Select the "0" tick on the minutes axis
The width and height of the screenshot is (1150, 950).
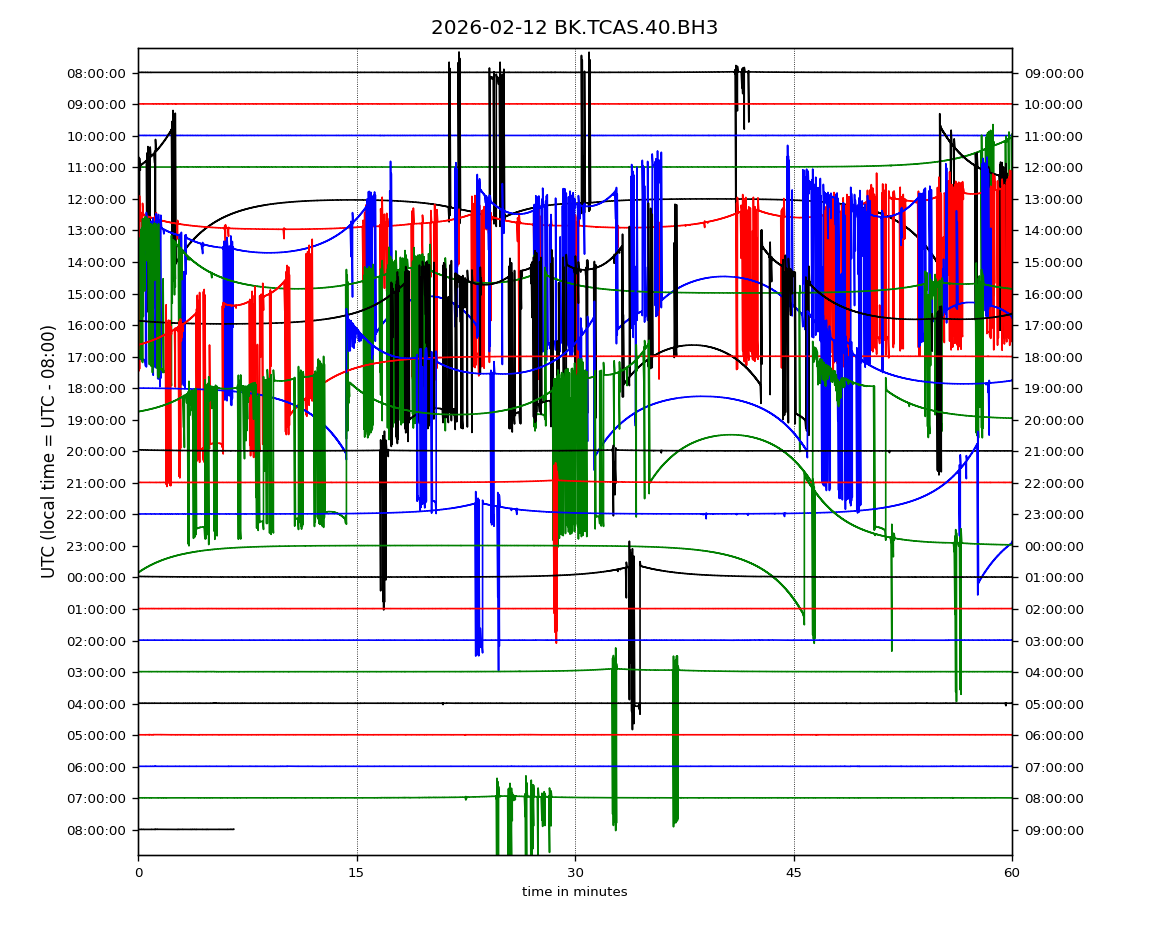click(x=138, y=873)
